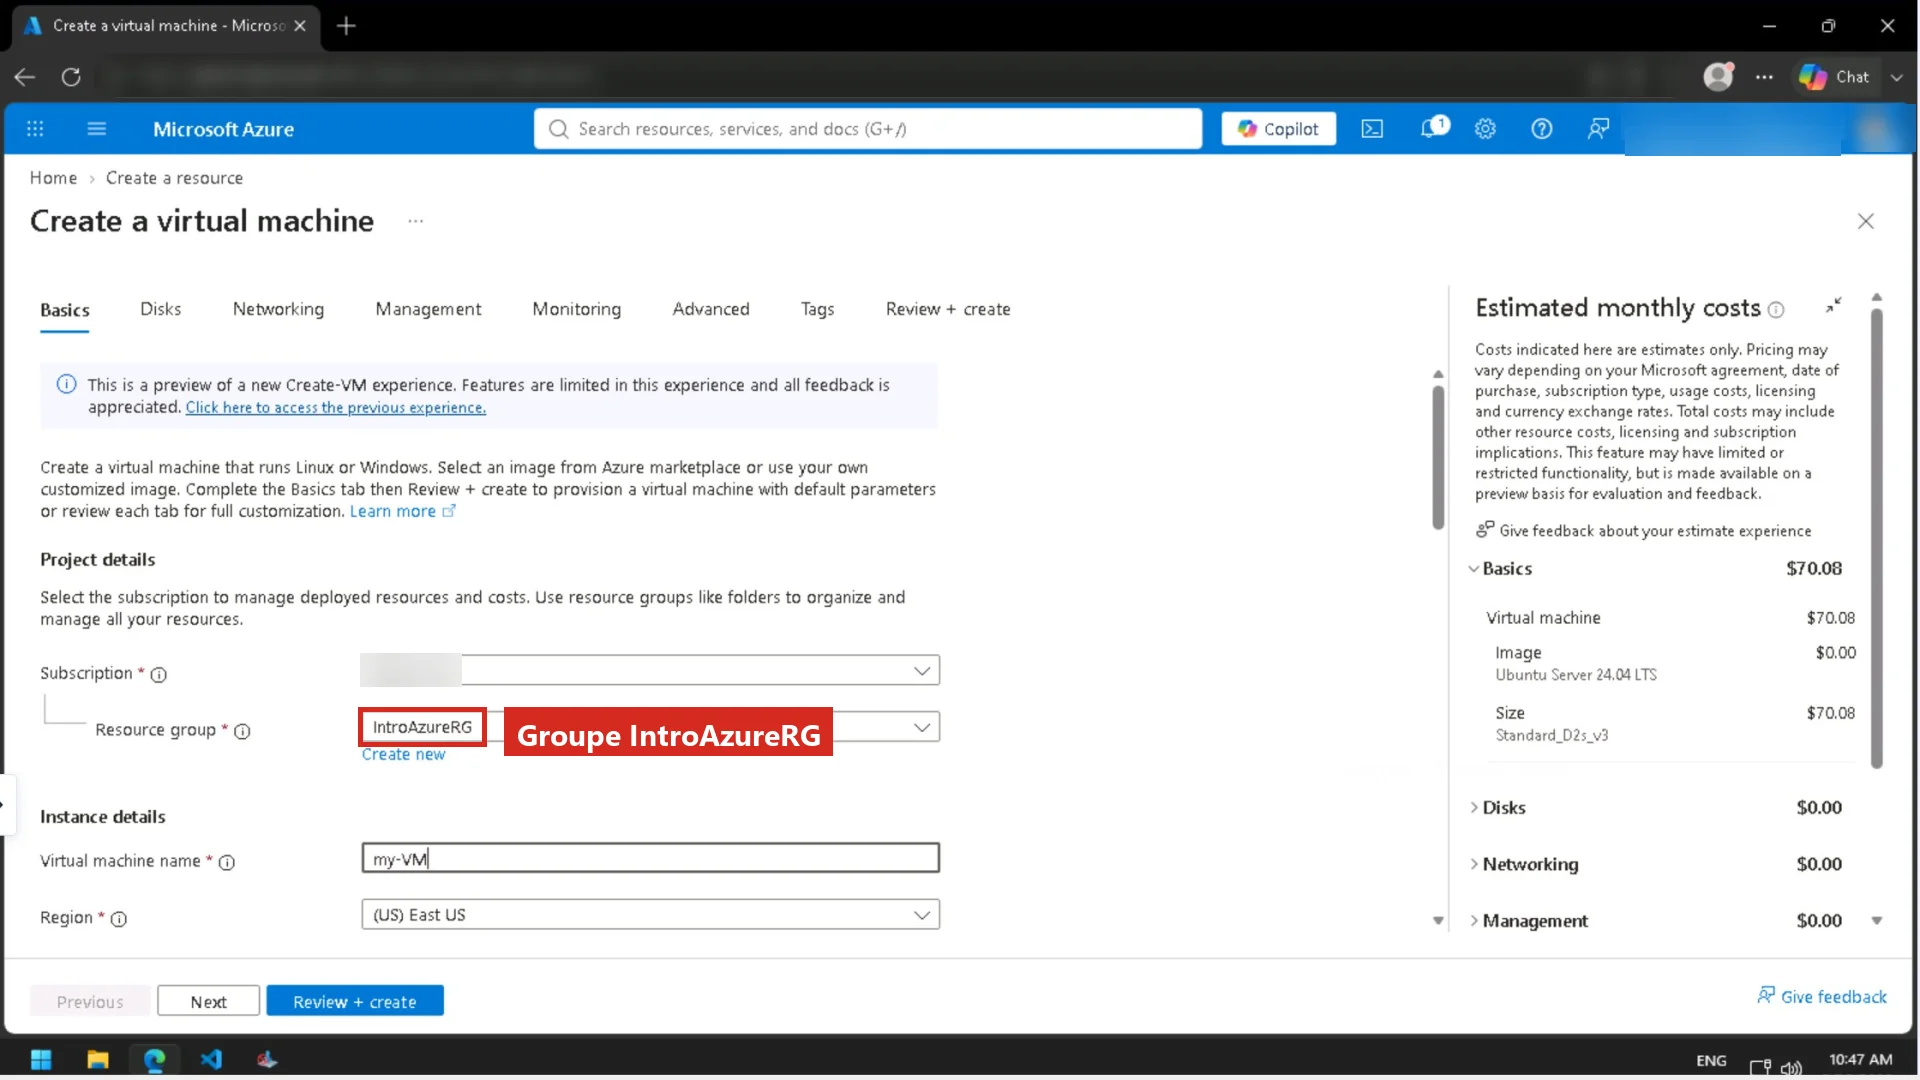This screenshot has width=1920, height=1080.
Task: Go to Home breadcrumb
Action: pos(53,178)
